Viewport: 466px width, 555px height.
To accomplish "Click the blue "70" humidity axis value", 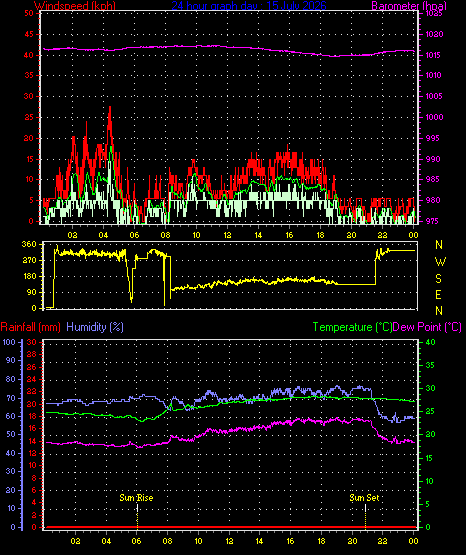I will point(11,398).
